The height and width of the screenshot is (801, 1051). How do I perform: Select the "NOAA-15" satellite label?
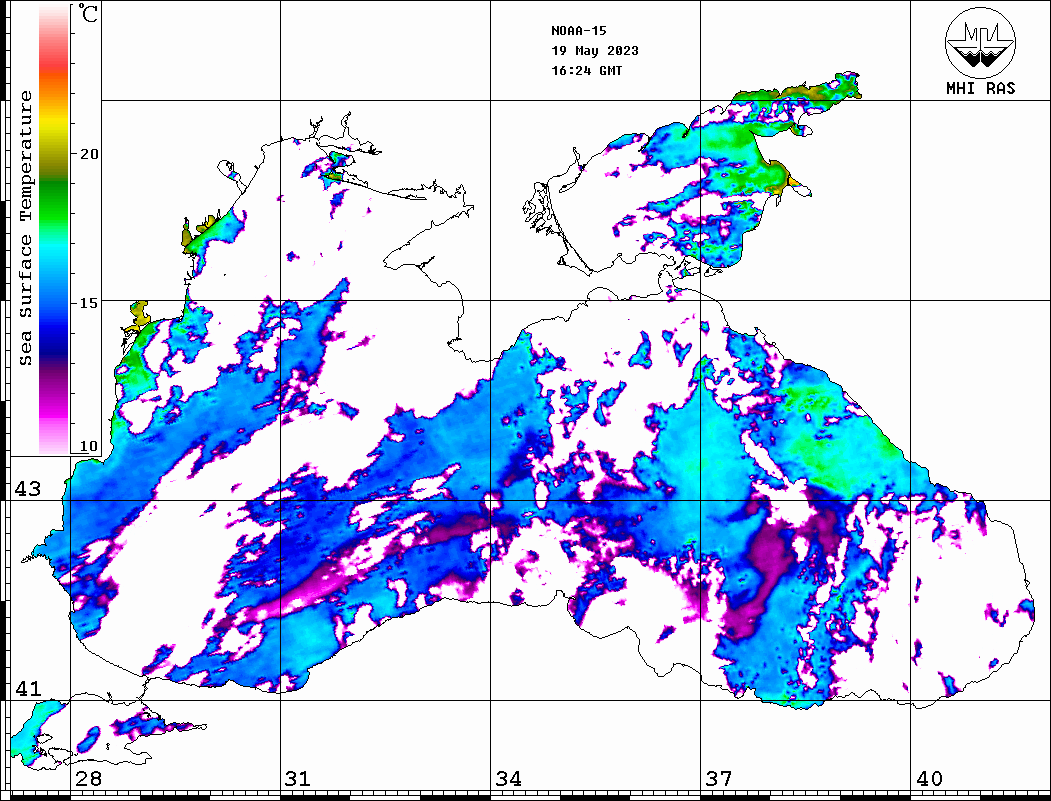(x=578, y=31)
